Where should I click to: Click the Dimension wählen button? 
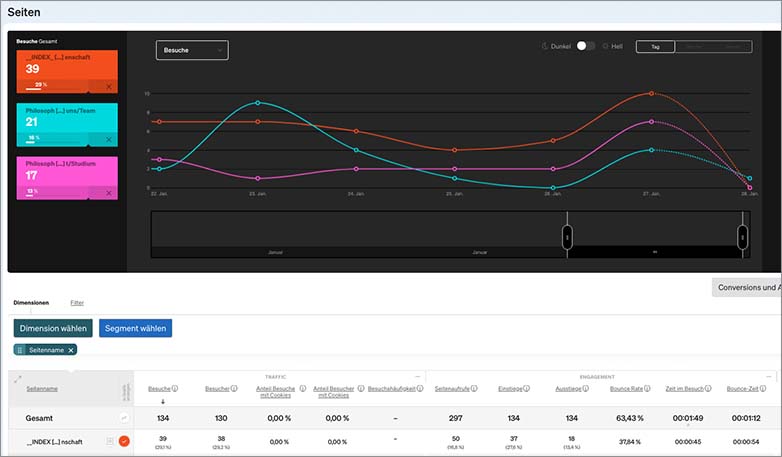[53, 328]
